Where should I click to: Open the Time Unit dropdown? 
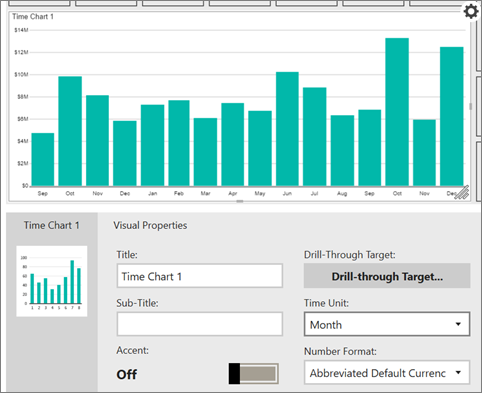coord(387,324)
